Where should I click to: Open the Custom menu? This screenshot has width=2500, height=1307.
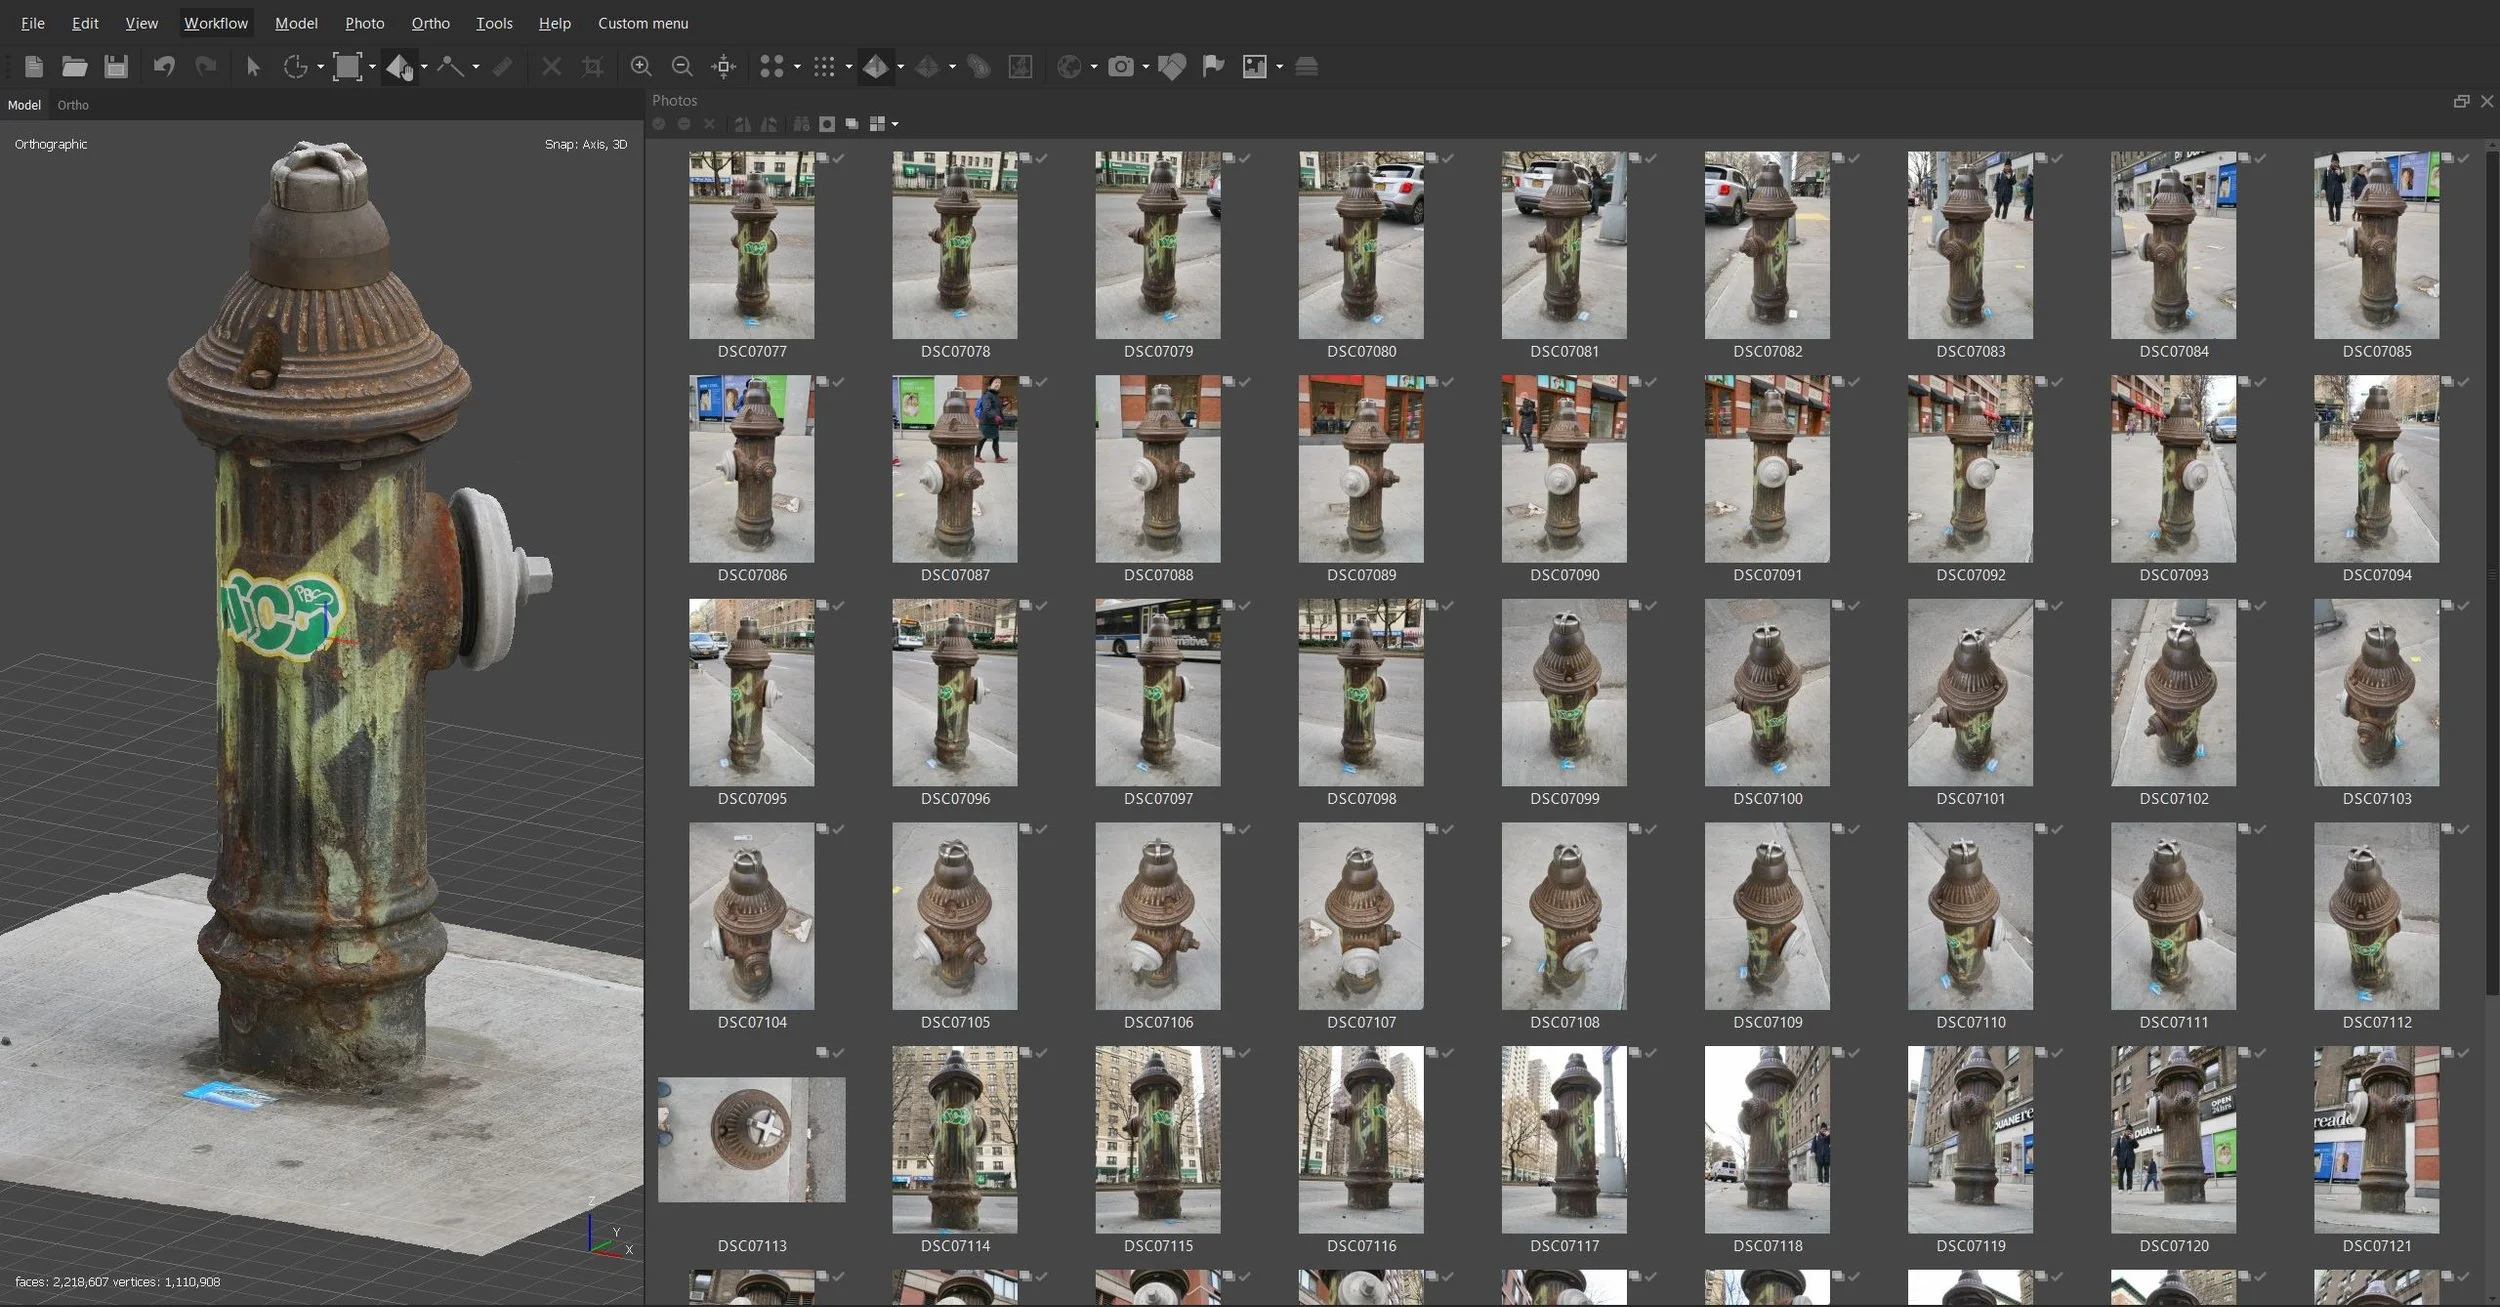[642, 23]
